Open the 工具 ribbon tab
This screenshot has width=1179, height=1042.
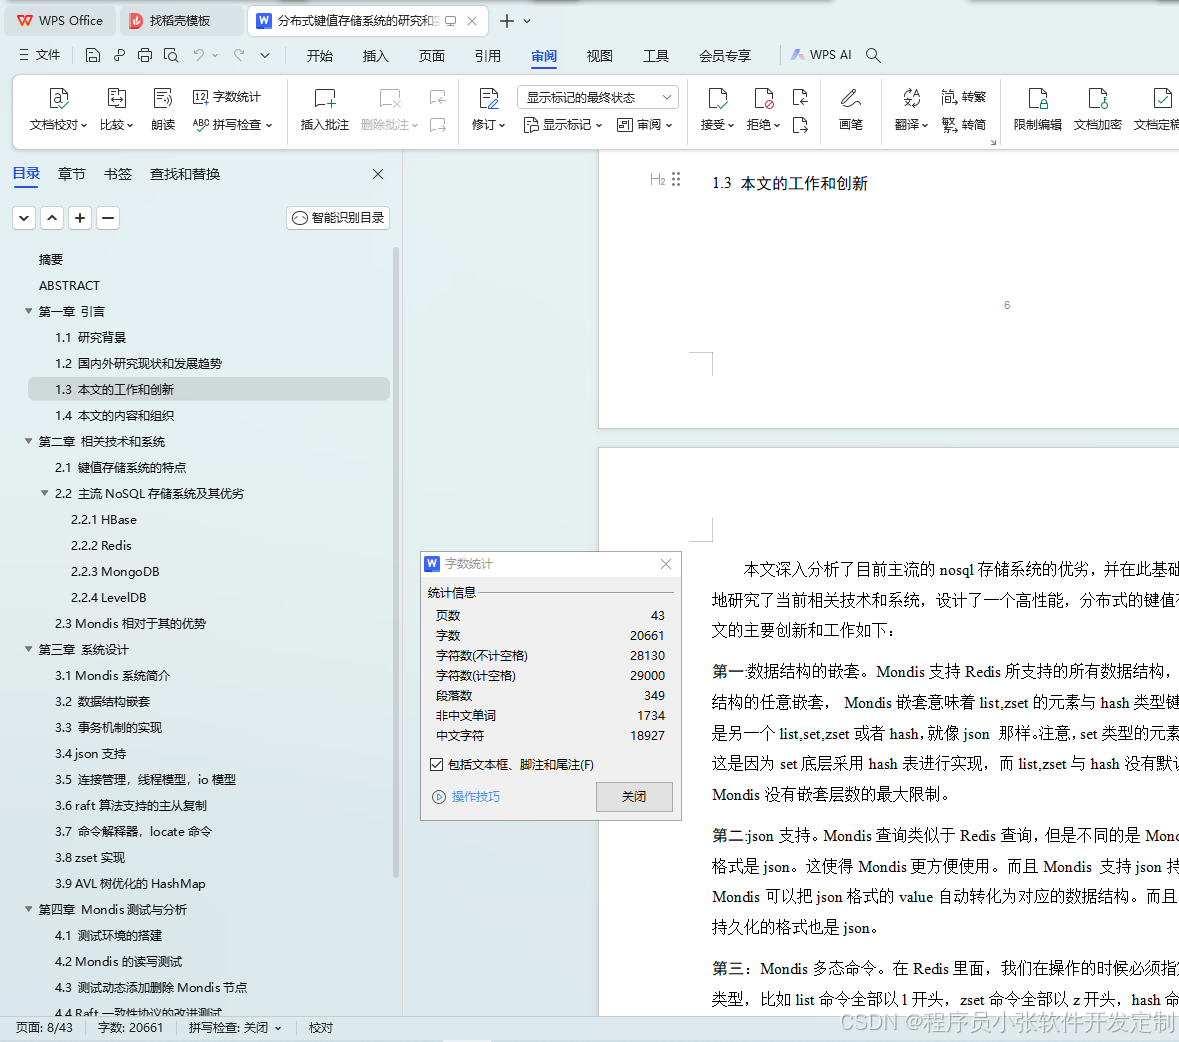[656, 56]
